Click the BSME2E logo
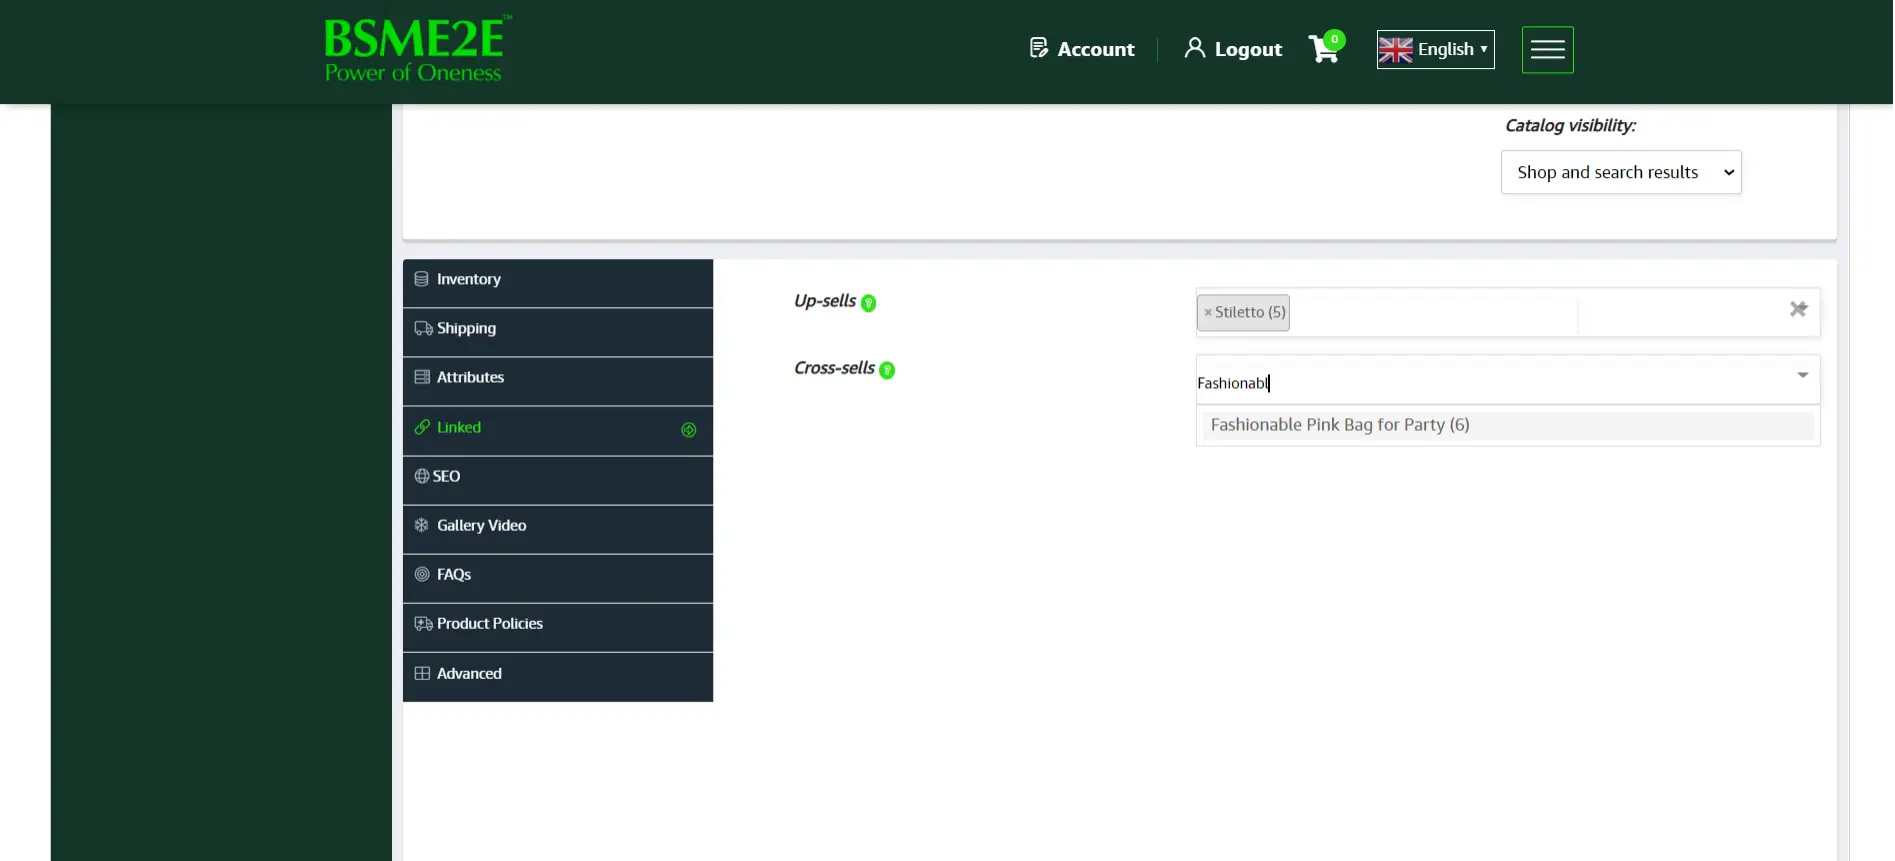The height and width of the screenshot is (861, 1895). coord(417,49)
